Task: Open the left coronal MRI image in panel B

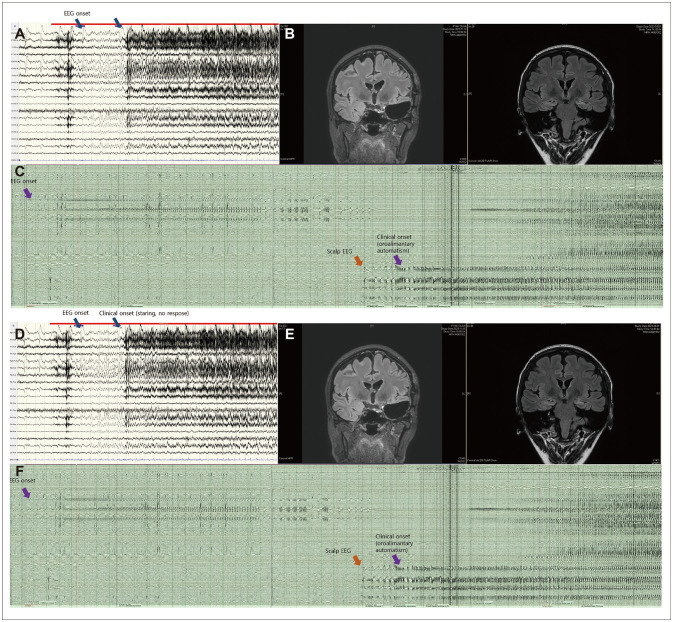Action: tap(373, 94)
